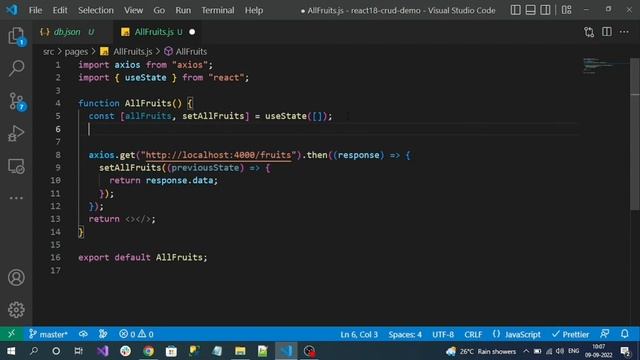This screenshot has height=360, width=640.
Task: Open the Search view in activity bar
Action: (x=16, y=68)
